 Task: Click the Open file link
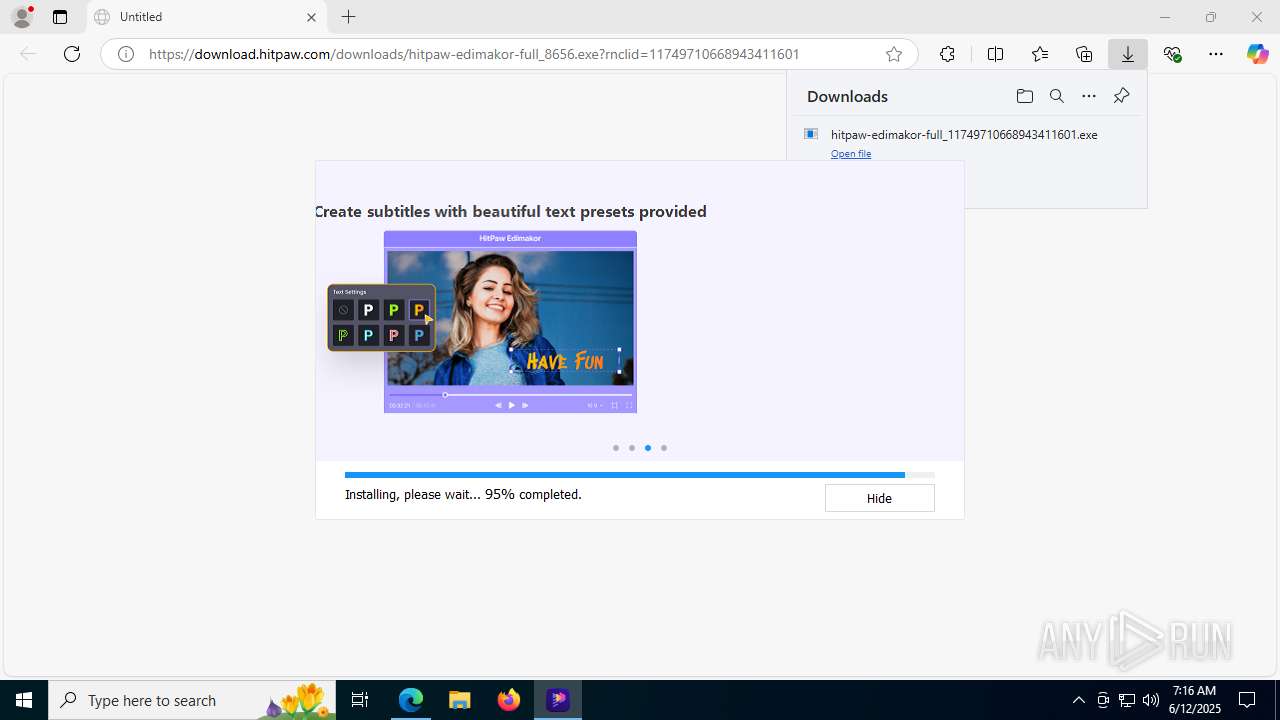[851, 154]
